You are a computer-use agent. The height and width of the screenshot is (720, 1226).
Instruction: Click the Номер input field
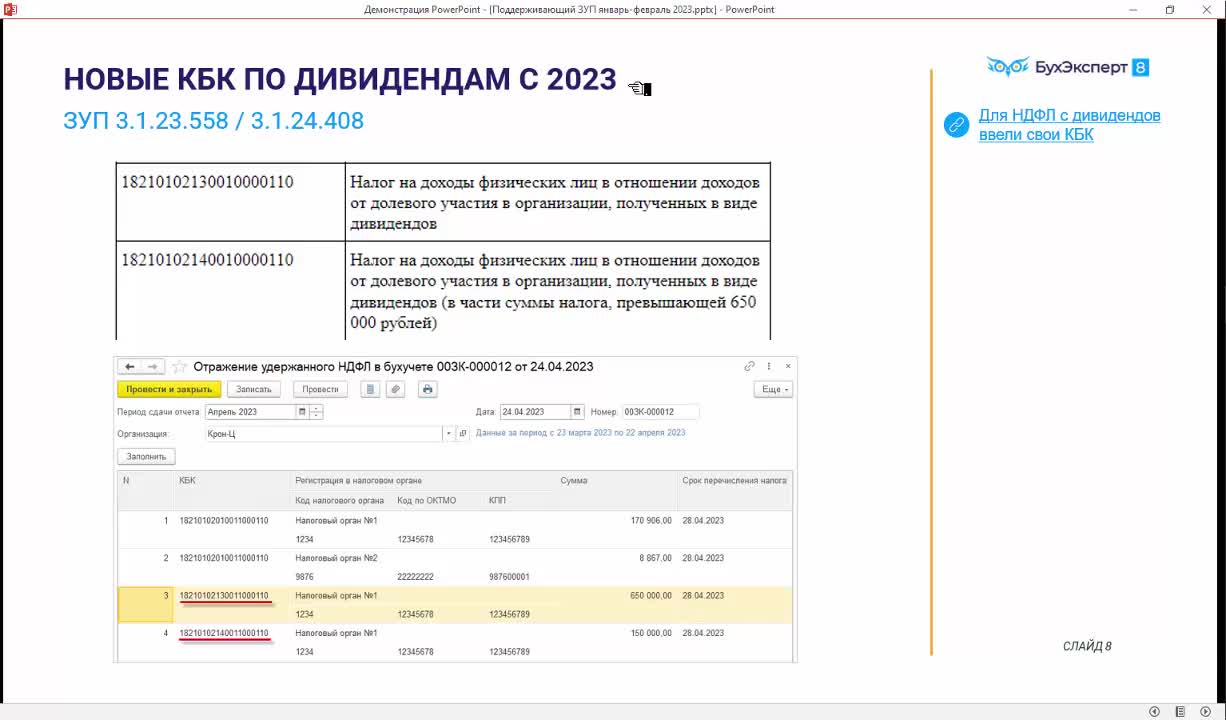[659, 412]
